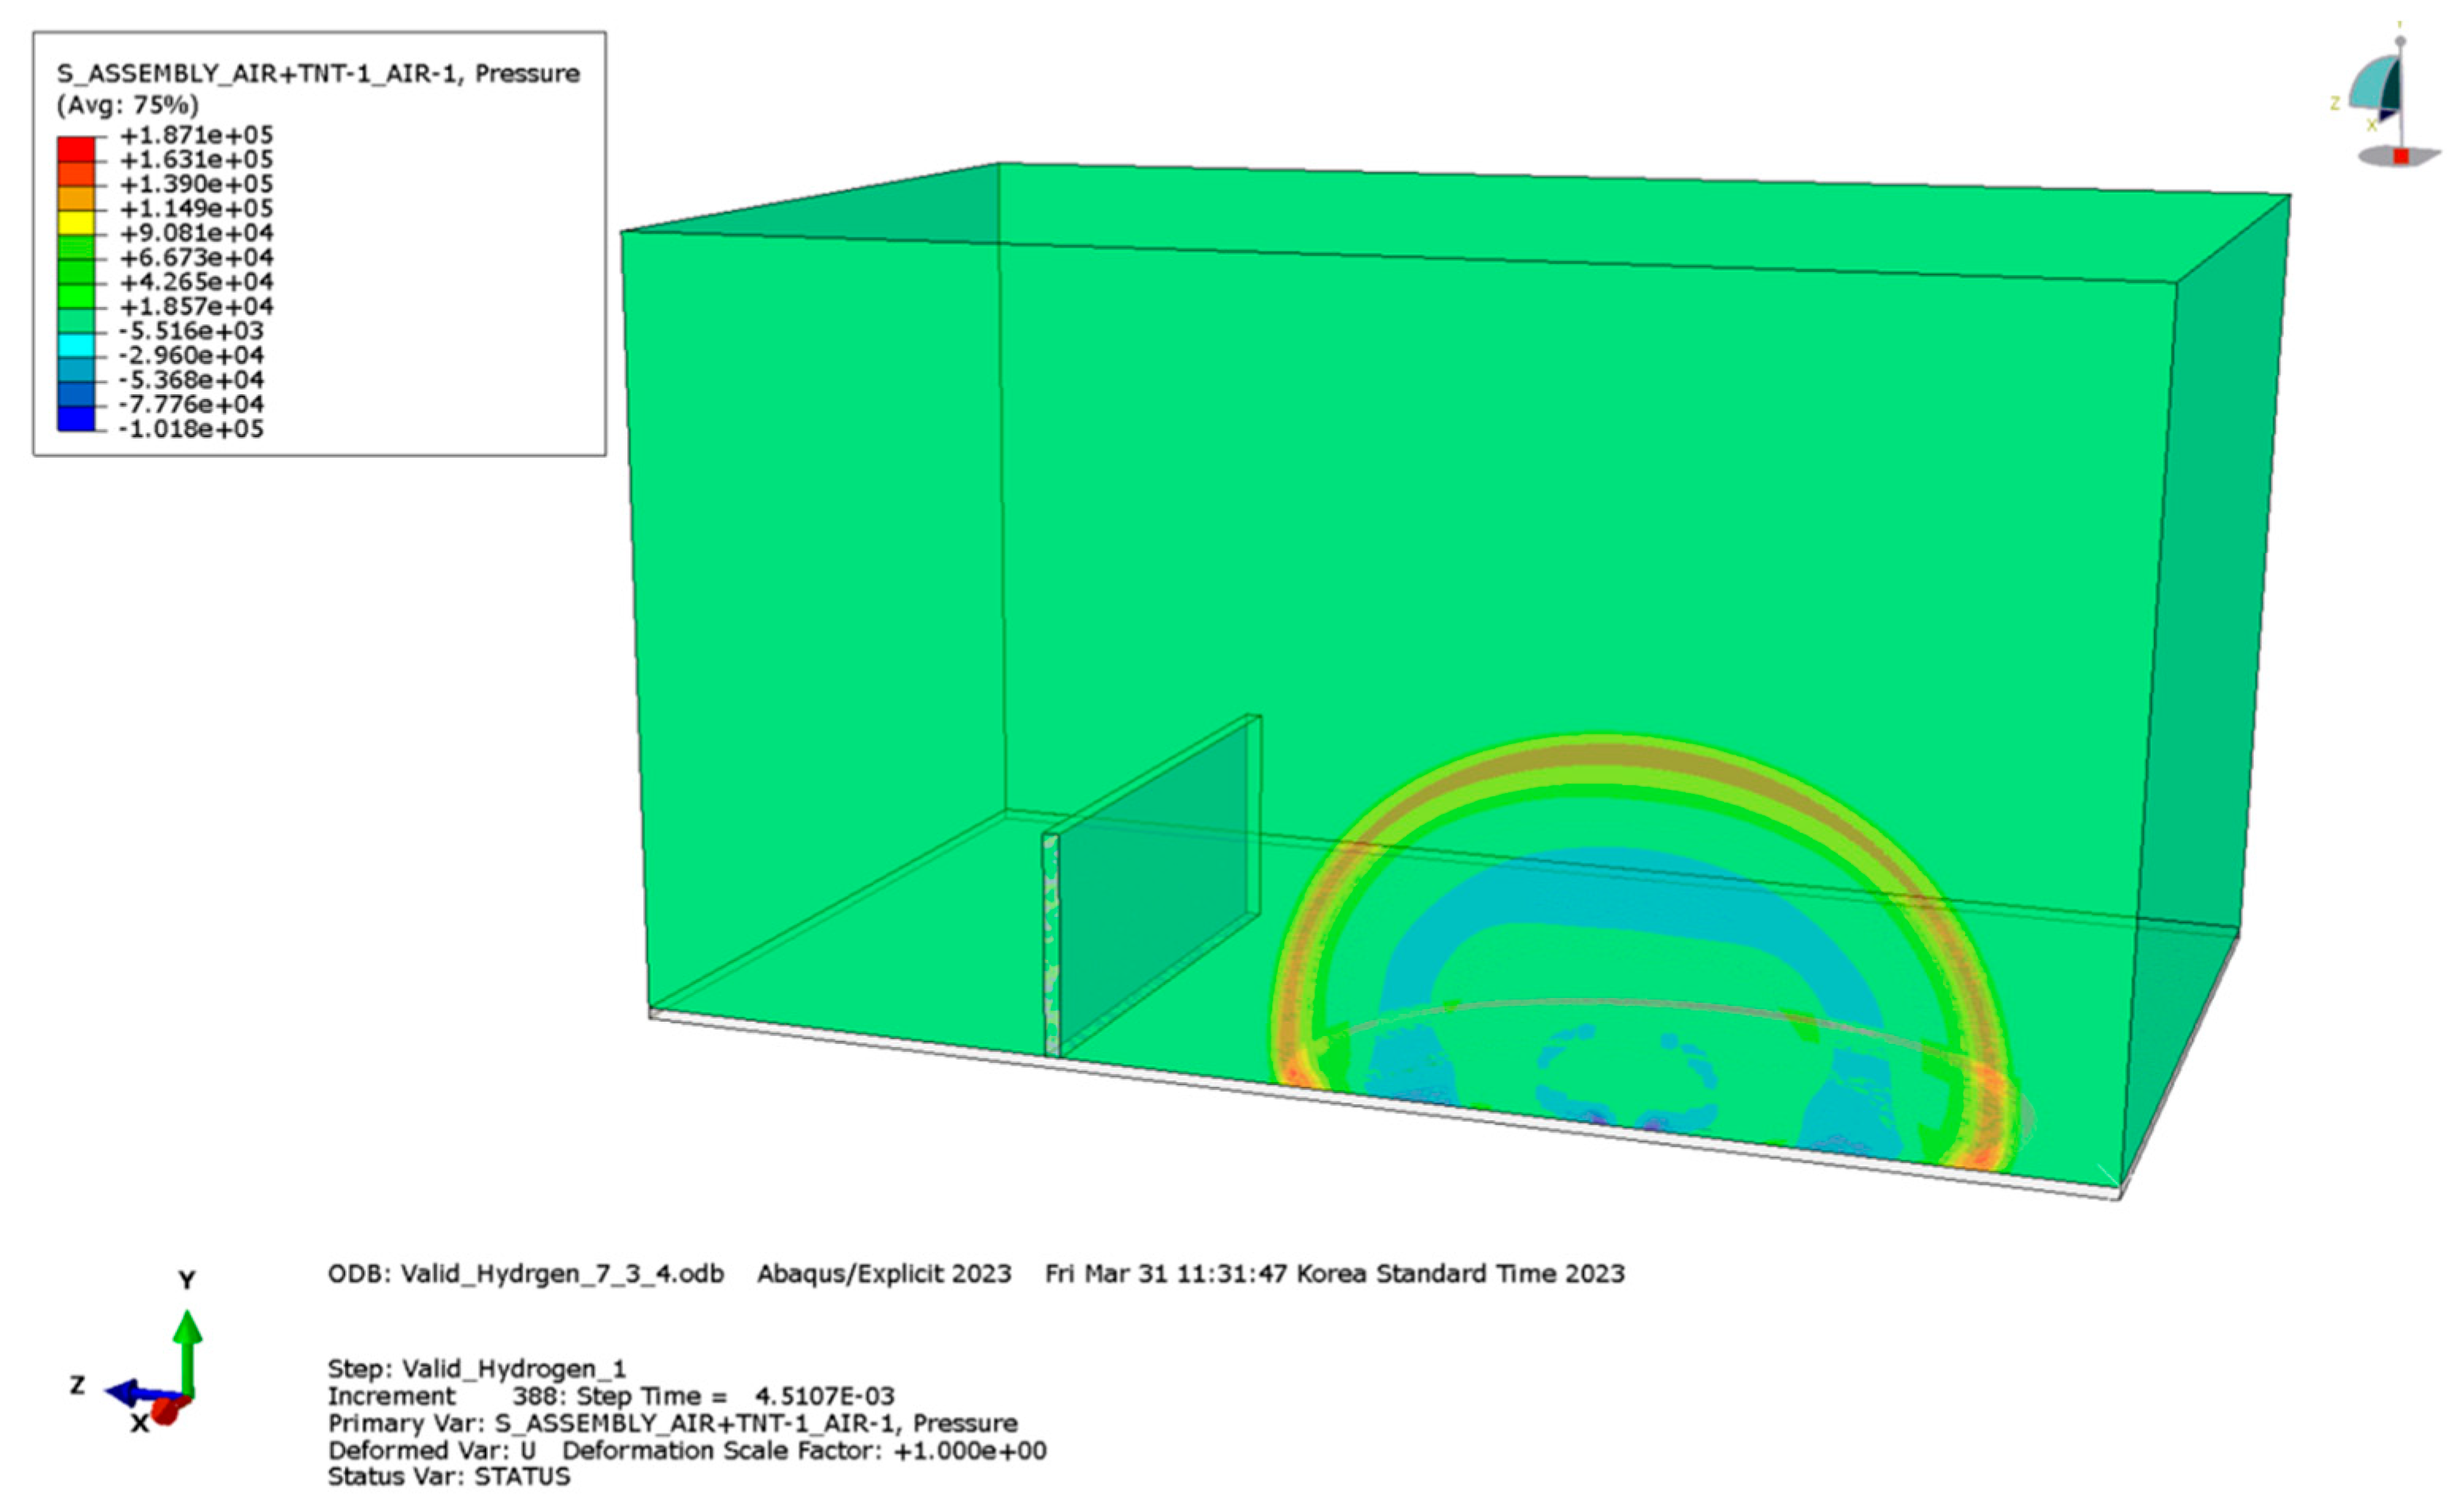The width and height of the screenshot is (2464, 1508).
Task: Click the red legend swatch at +1.871e+05
Action: tap(76, 148)
